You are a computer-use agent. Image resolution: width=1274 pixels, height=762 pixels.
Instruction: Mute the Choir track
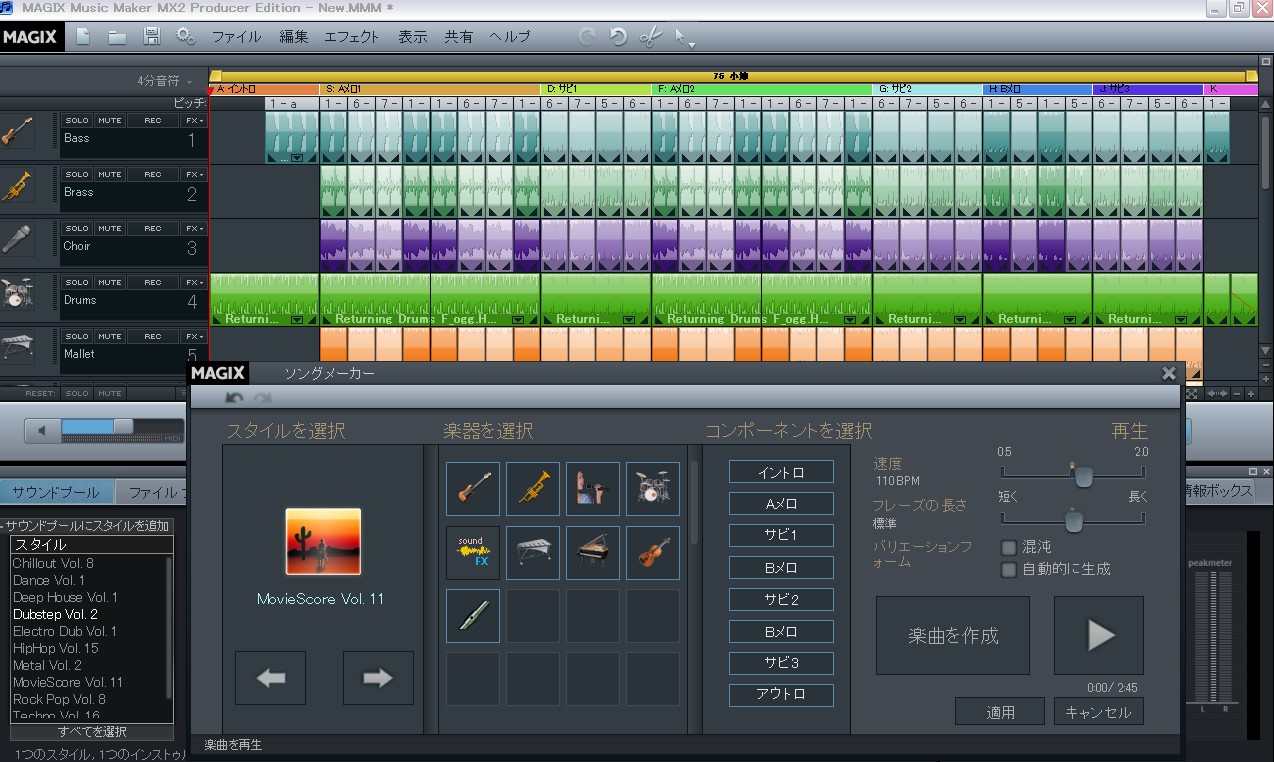click(x=110, y=228)
